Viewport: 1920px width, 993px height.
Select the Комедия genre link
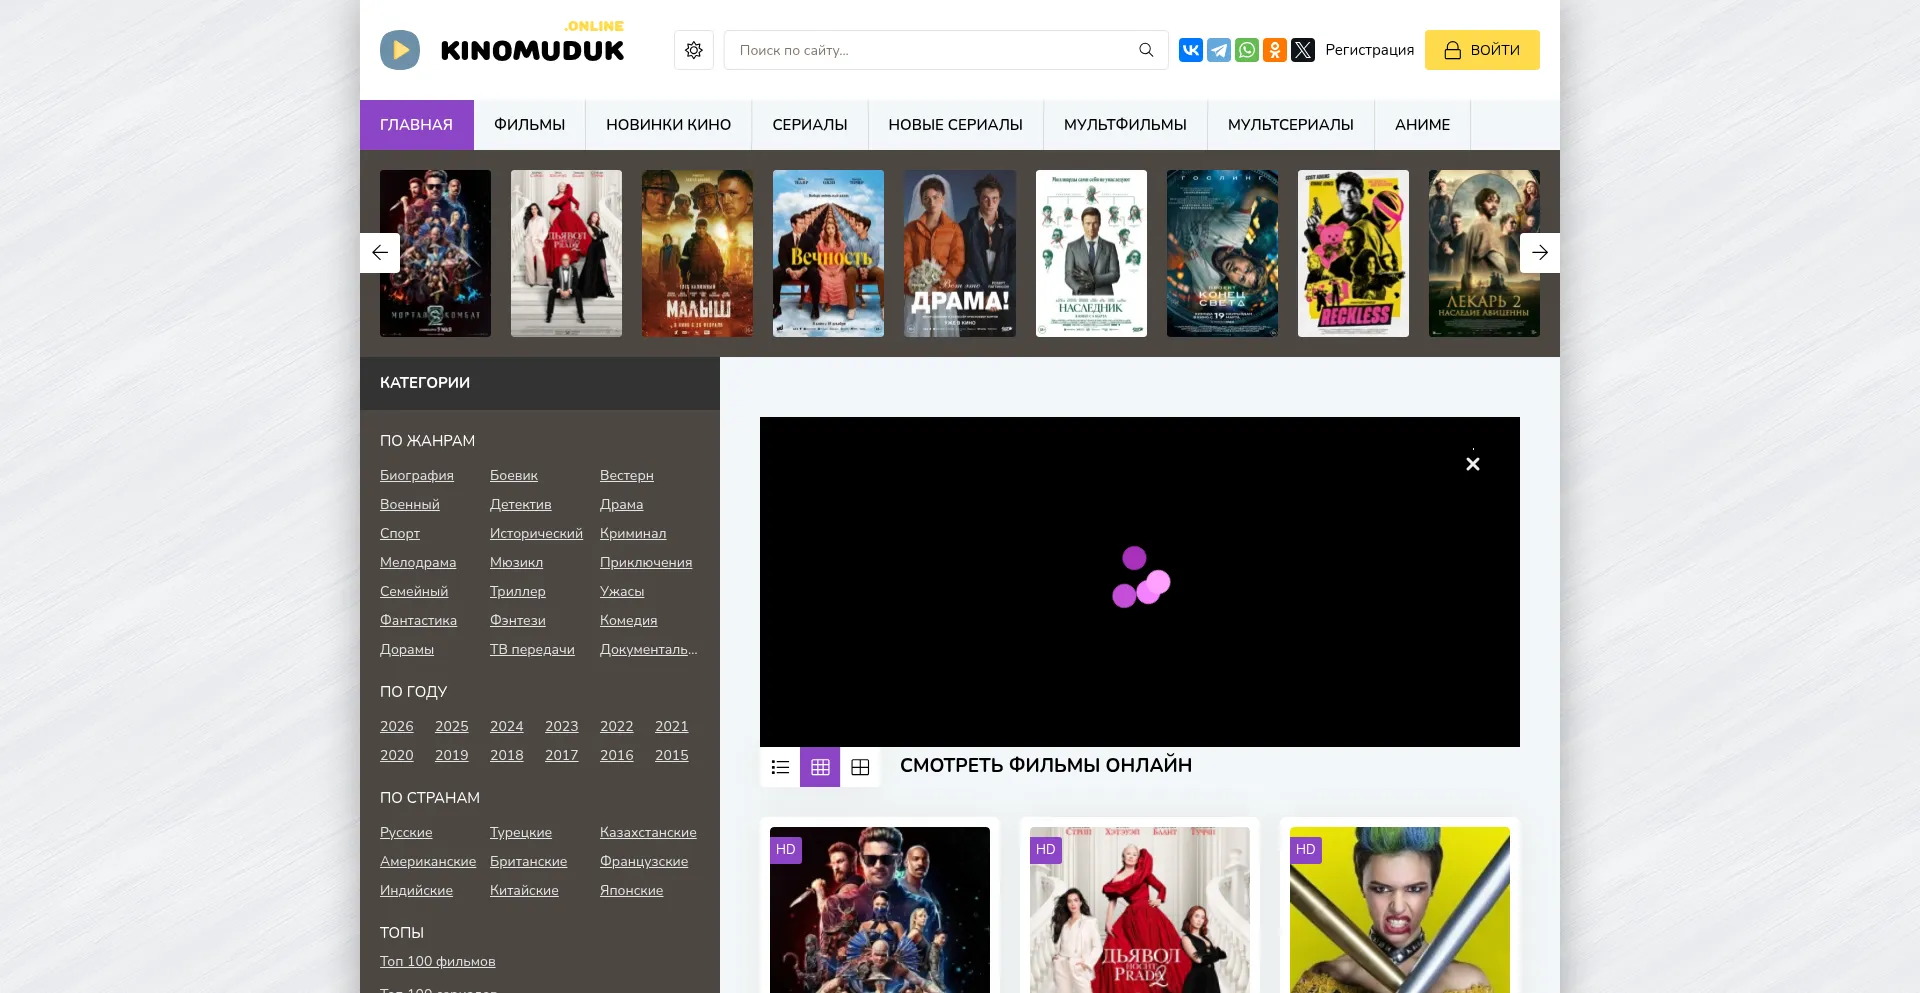click(x=629, y=620)
